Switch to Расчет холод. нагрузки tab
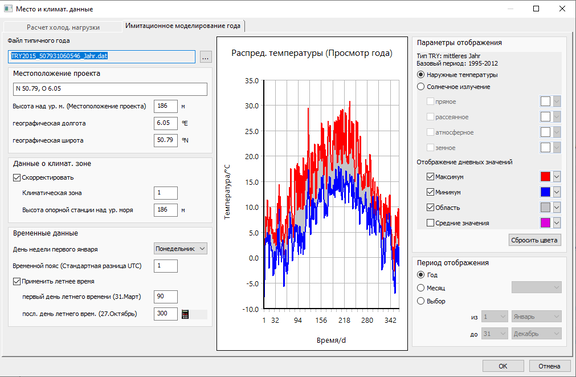 point(63,27)
